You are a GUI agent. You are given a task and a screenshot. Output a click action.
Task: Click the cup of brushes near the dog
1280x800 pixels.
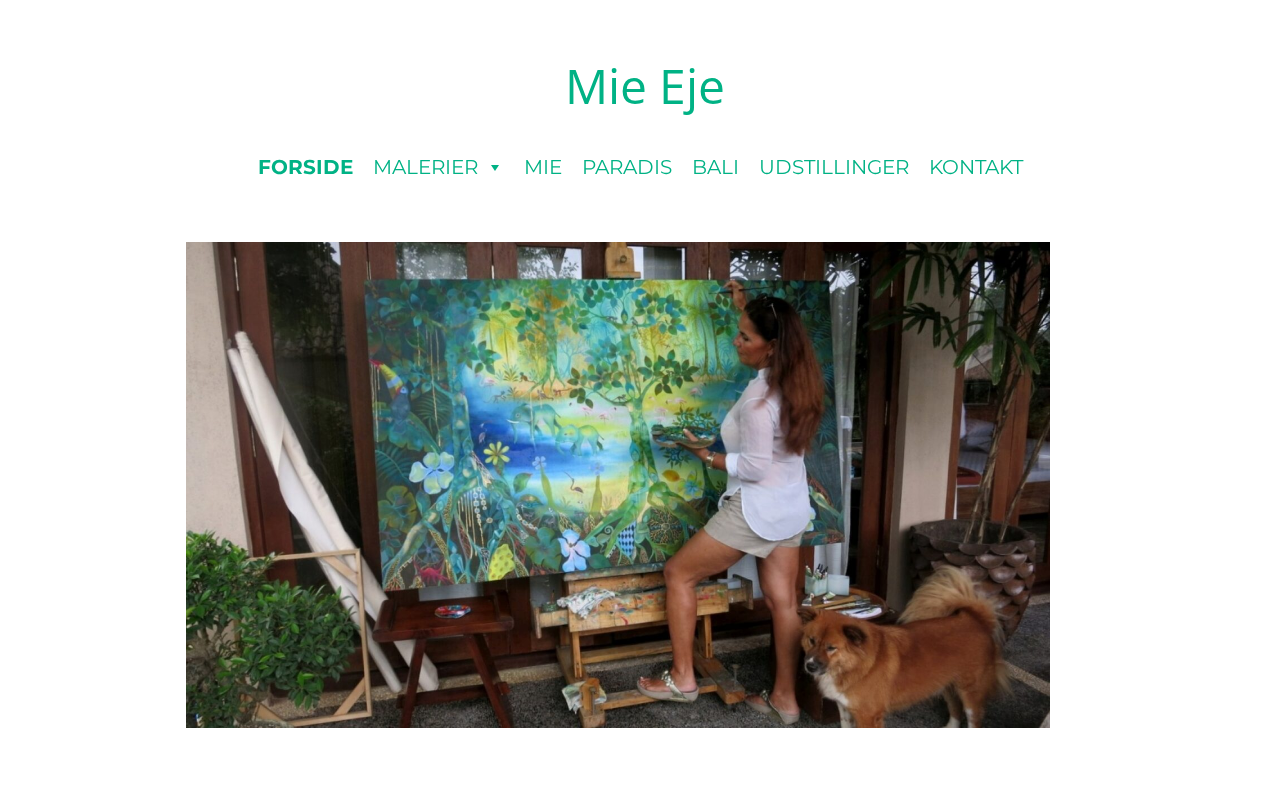[817, 580]
